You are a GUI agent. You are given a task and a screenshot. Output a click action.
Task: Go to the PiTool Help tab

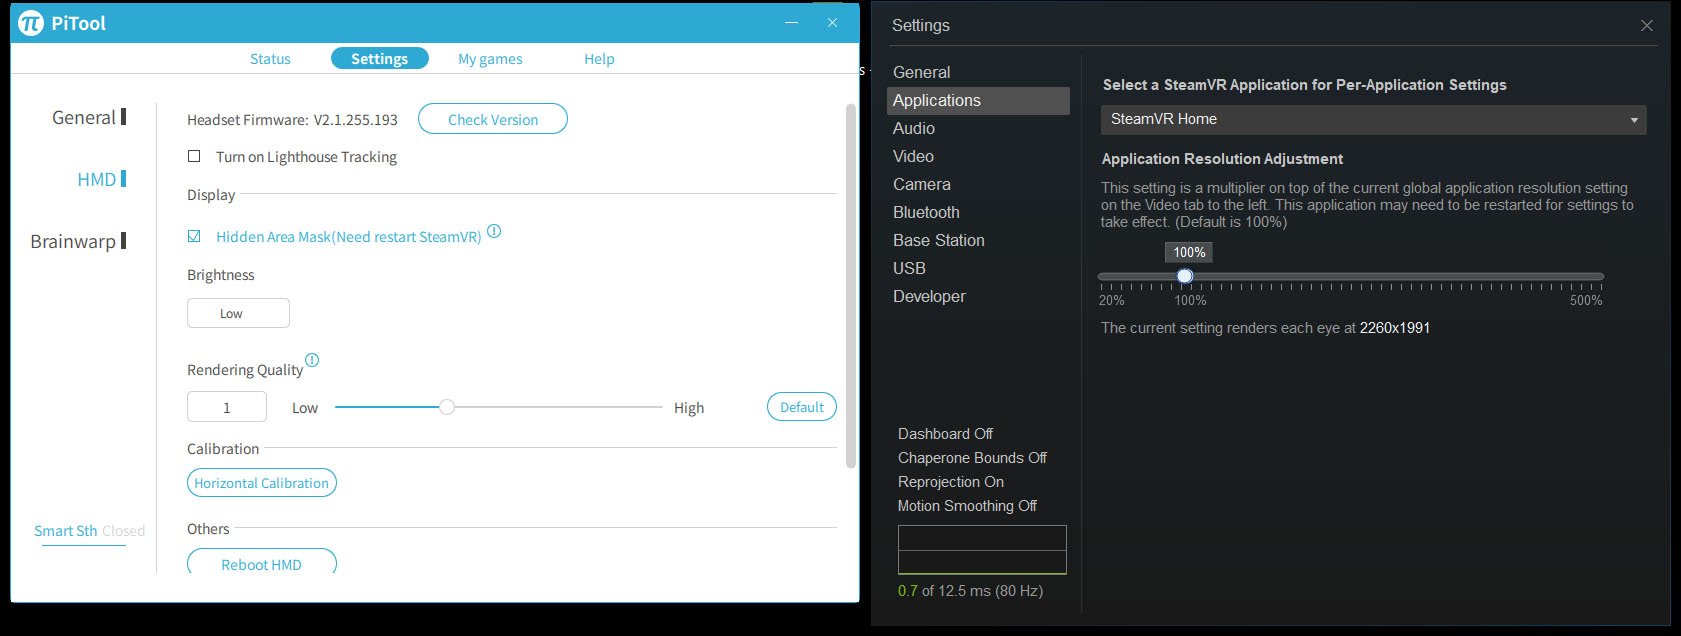pyautogui.click(x=599, y=59)
